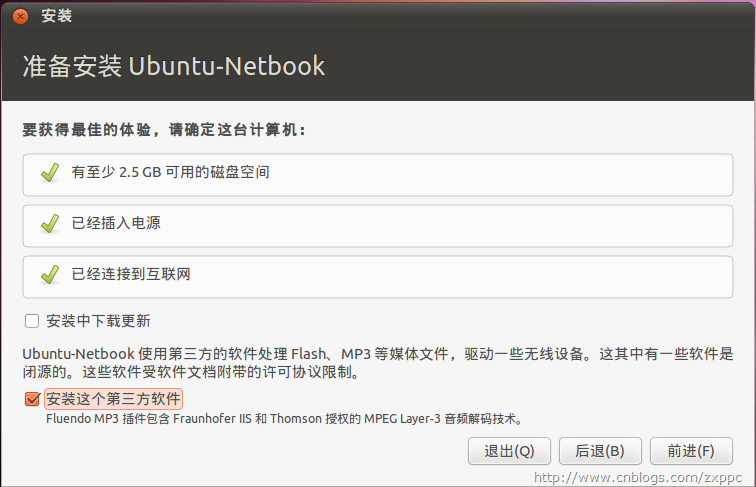Click Fluendo MP3 plugin description text
The image size is (756, 487).
[x=284, y=419]
